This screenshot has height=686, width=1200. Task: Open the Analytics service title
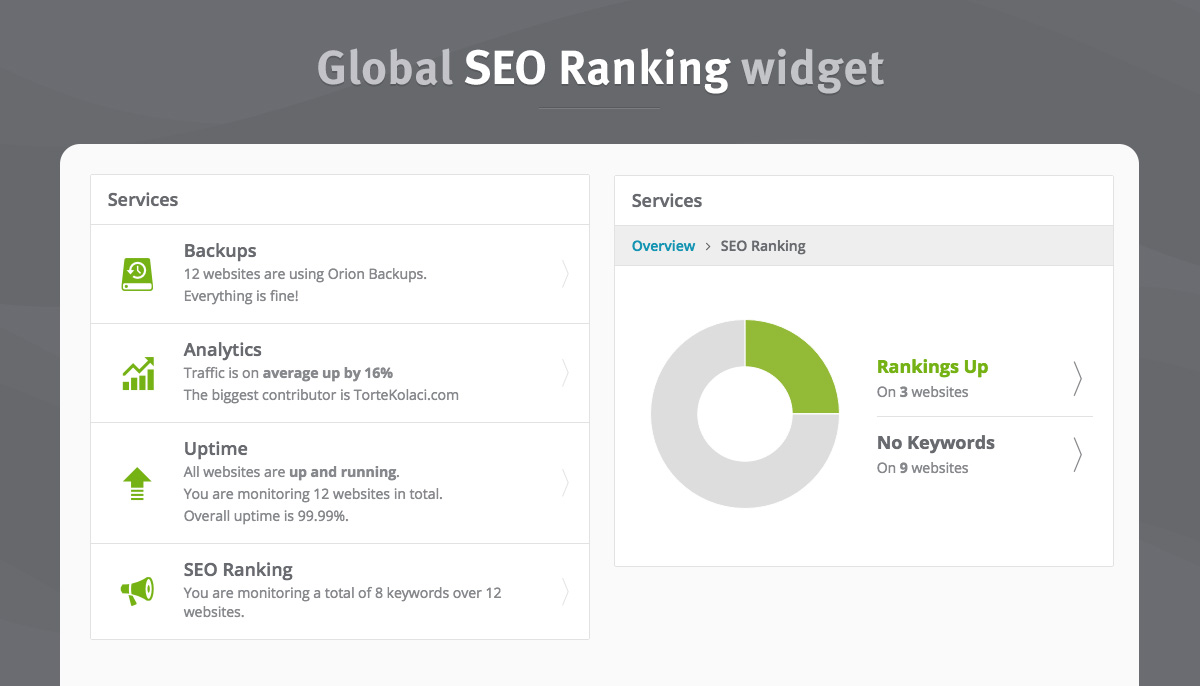click(223, 350)
